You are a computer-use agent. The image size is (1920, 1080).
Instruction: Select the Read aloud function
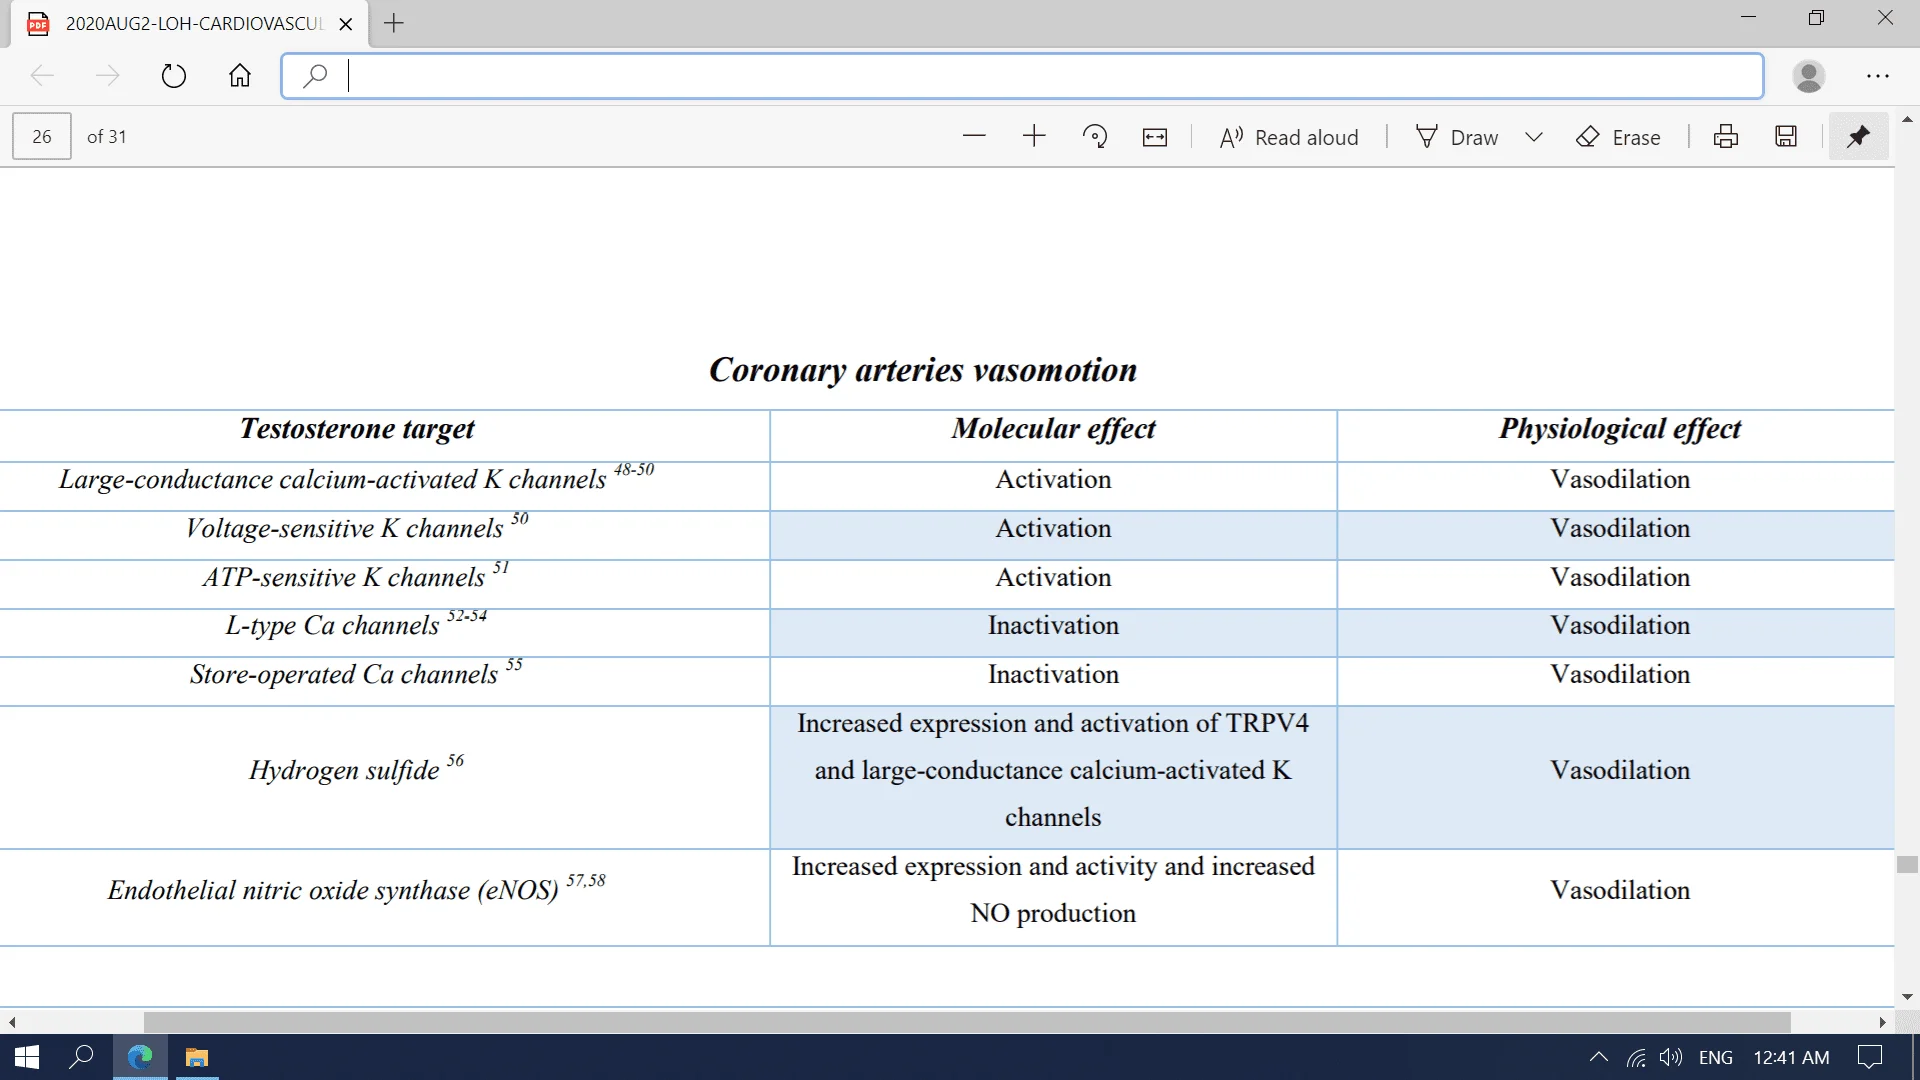coord(1290,137)
